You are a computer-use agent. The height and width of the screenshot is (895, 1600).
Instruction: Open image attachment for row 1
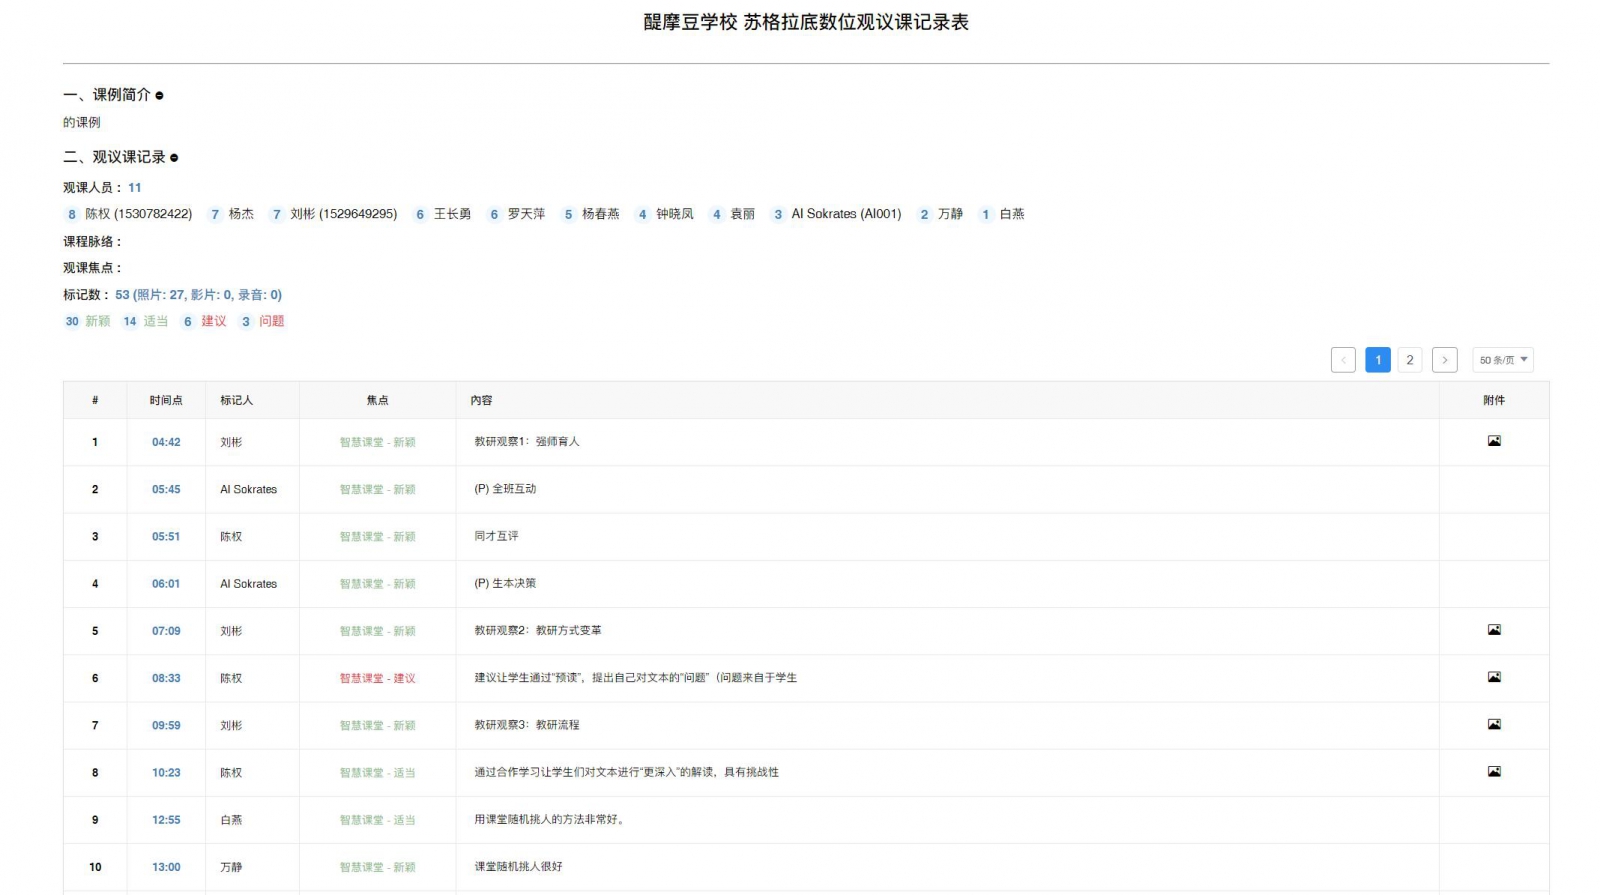[x=1493, y=441]
